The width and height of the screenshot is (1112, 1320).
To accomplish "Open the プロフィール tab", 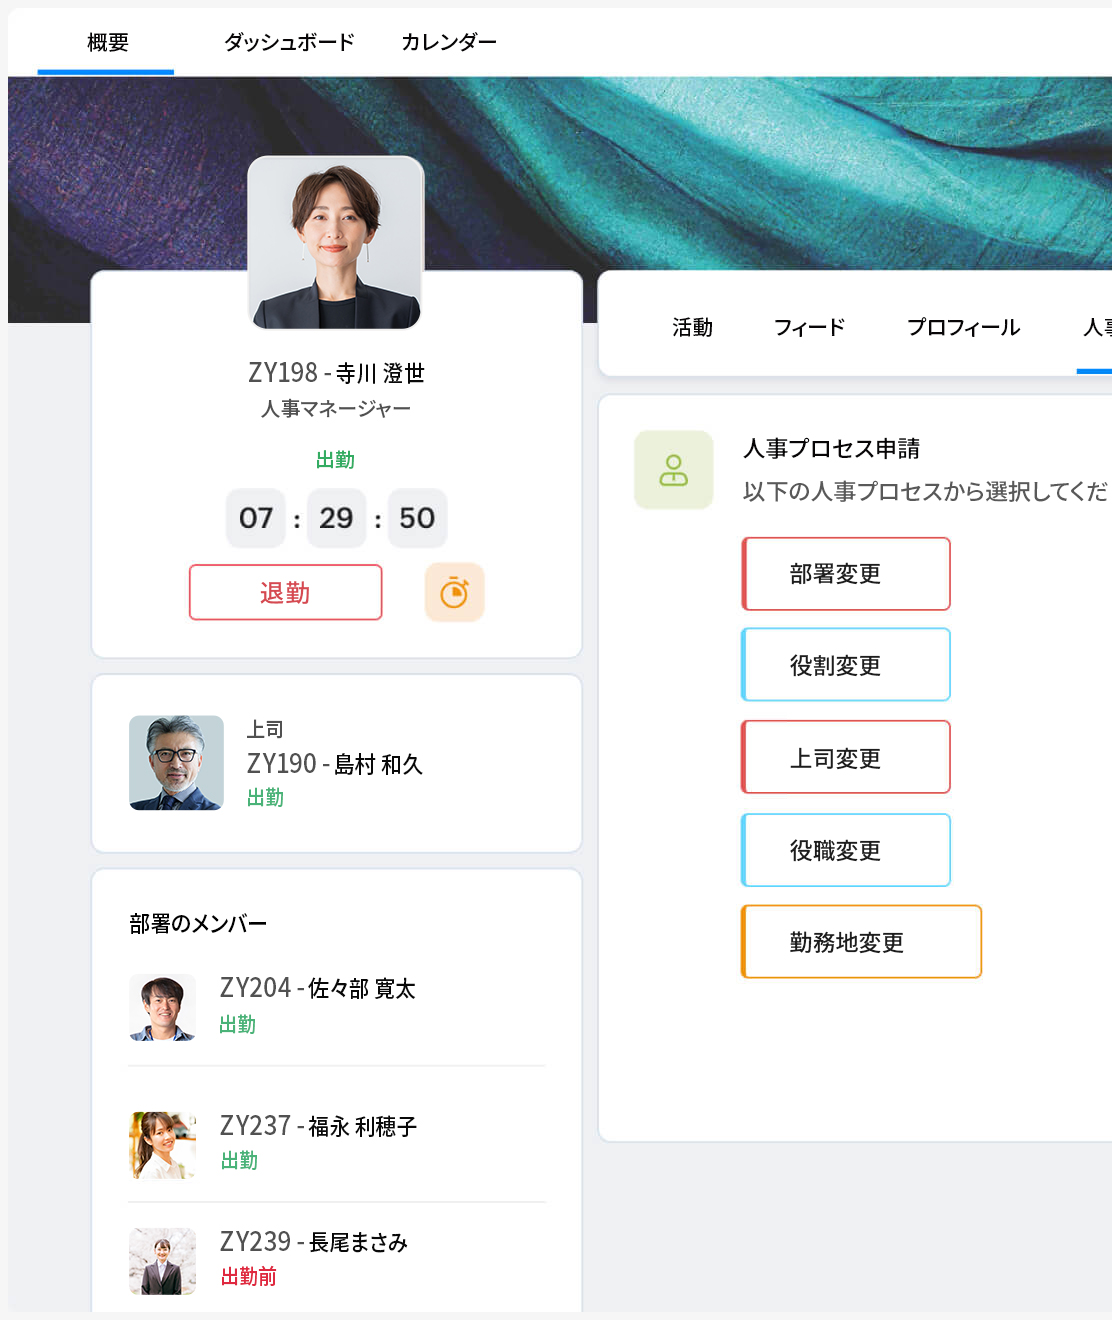I will coord(963,327).
